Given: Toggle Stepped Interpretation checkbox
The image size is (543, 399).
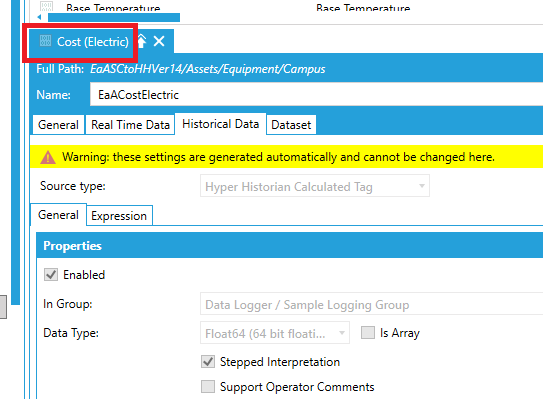Looking at the screenshot, I should (208, 362).
